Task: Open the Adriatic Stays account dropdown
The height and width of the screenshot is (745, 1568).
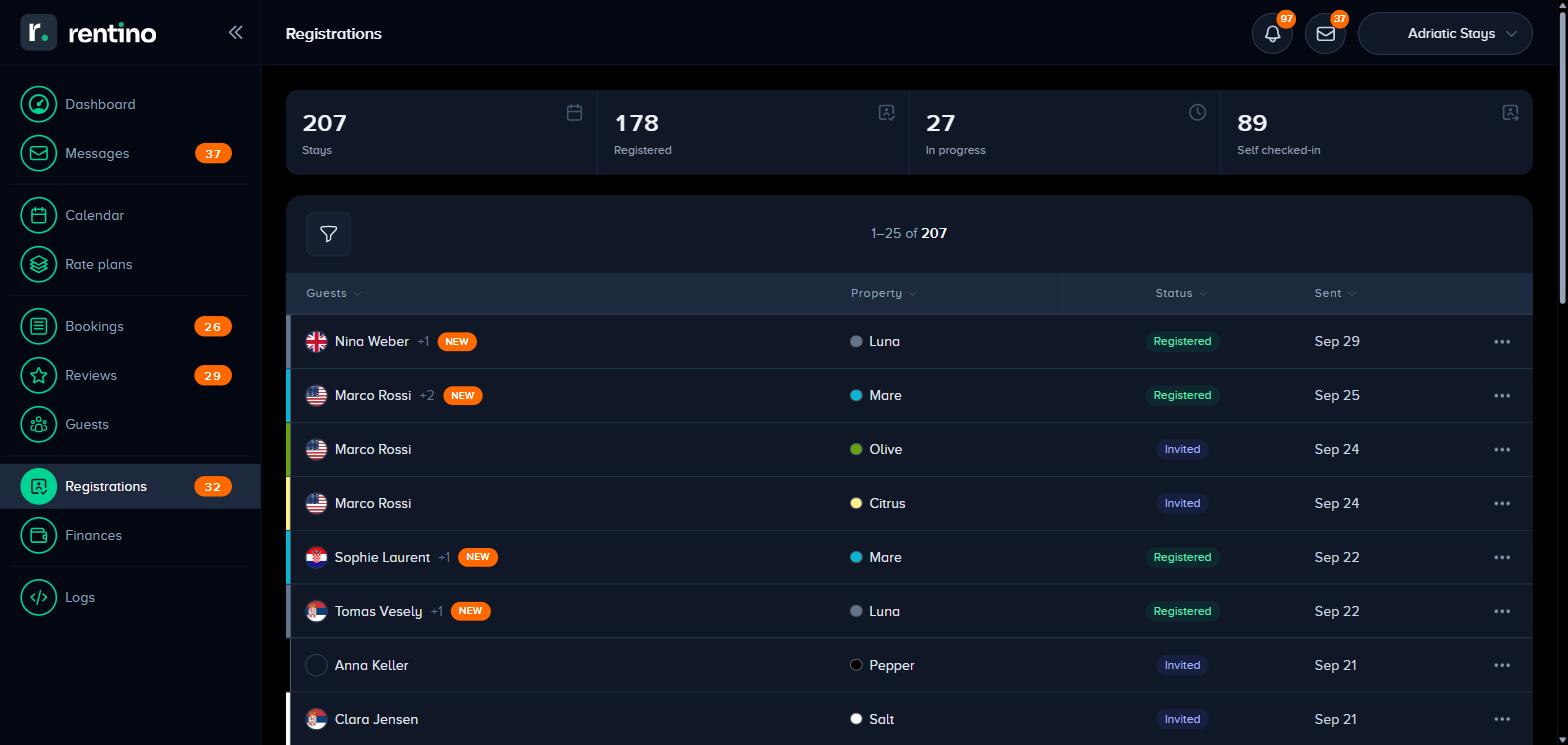Action: tap(1445, 34)
